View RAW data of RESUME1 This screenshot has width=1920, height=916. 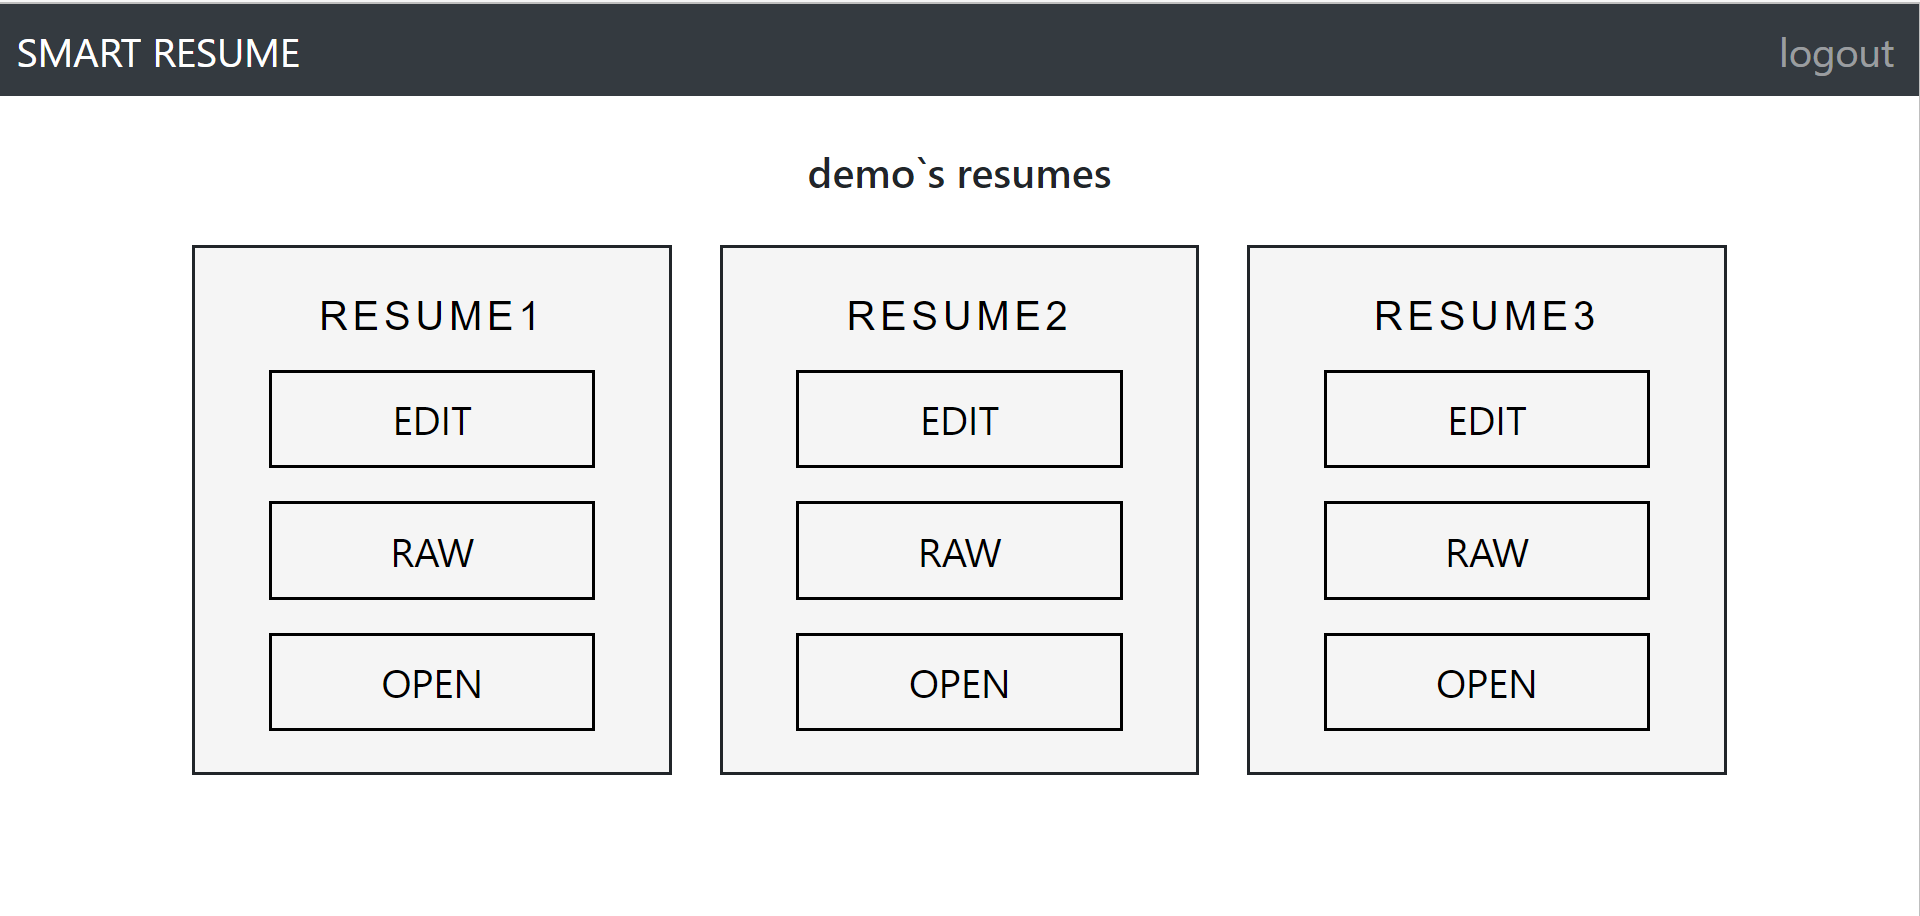pos(432,551)
